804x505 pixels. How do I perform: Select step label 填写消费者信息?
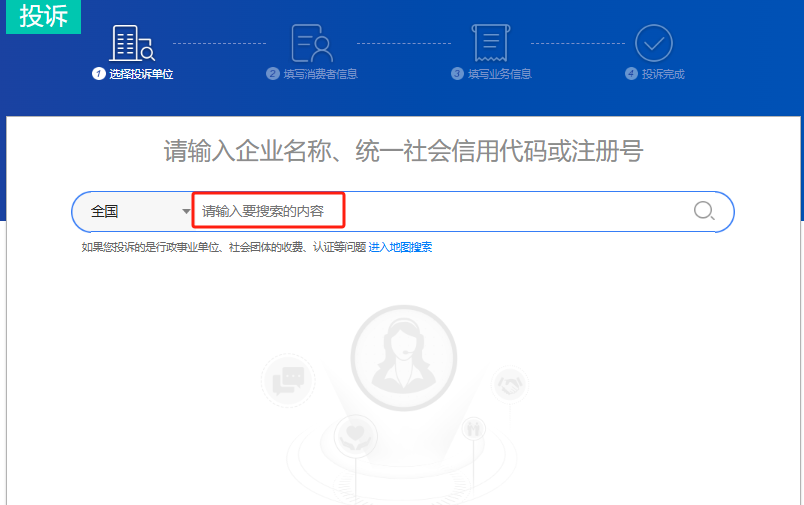pos(320,74)
